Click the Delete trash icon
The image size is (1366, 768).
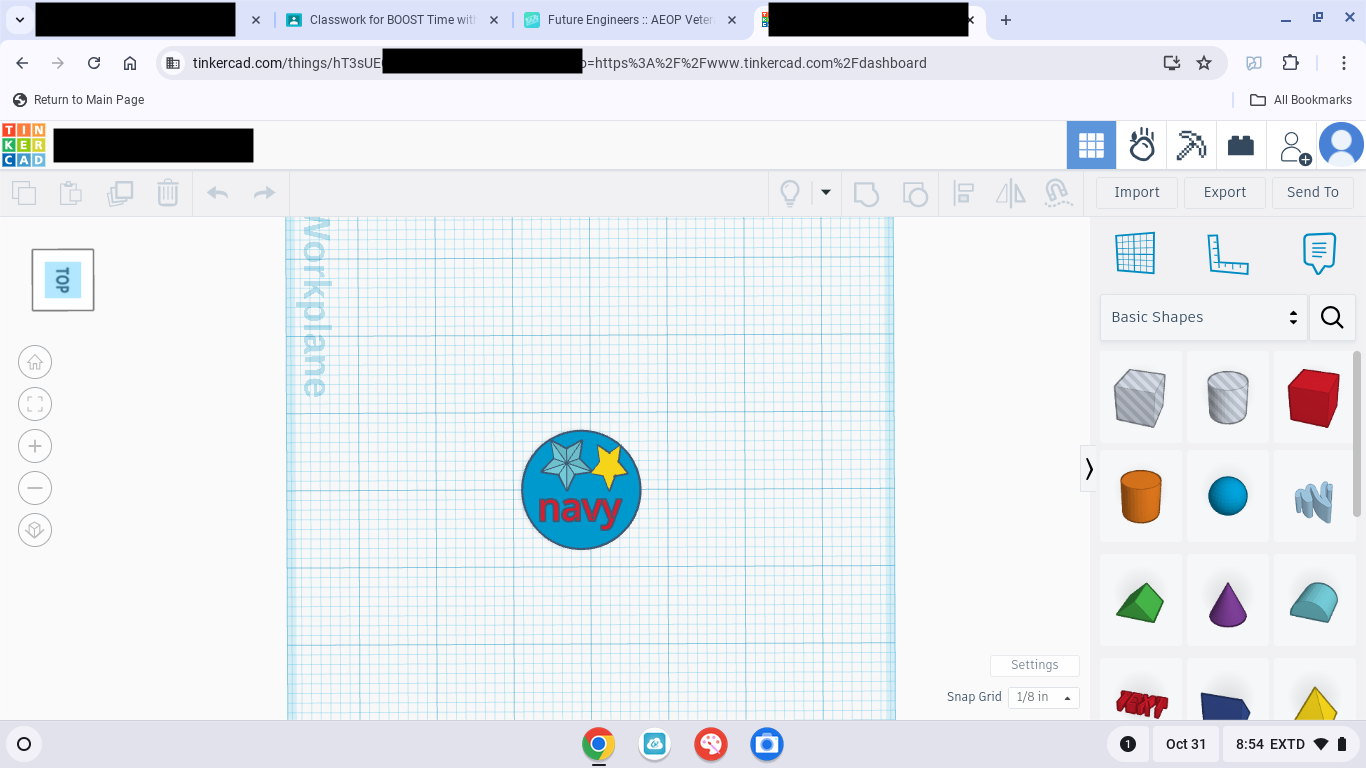pyautogui.click(x=168, y=193)
